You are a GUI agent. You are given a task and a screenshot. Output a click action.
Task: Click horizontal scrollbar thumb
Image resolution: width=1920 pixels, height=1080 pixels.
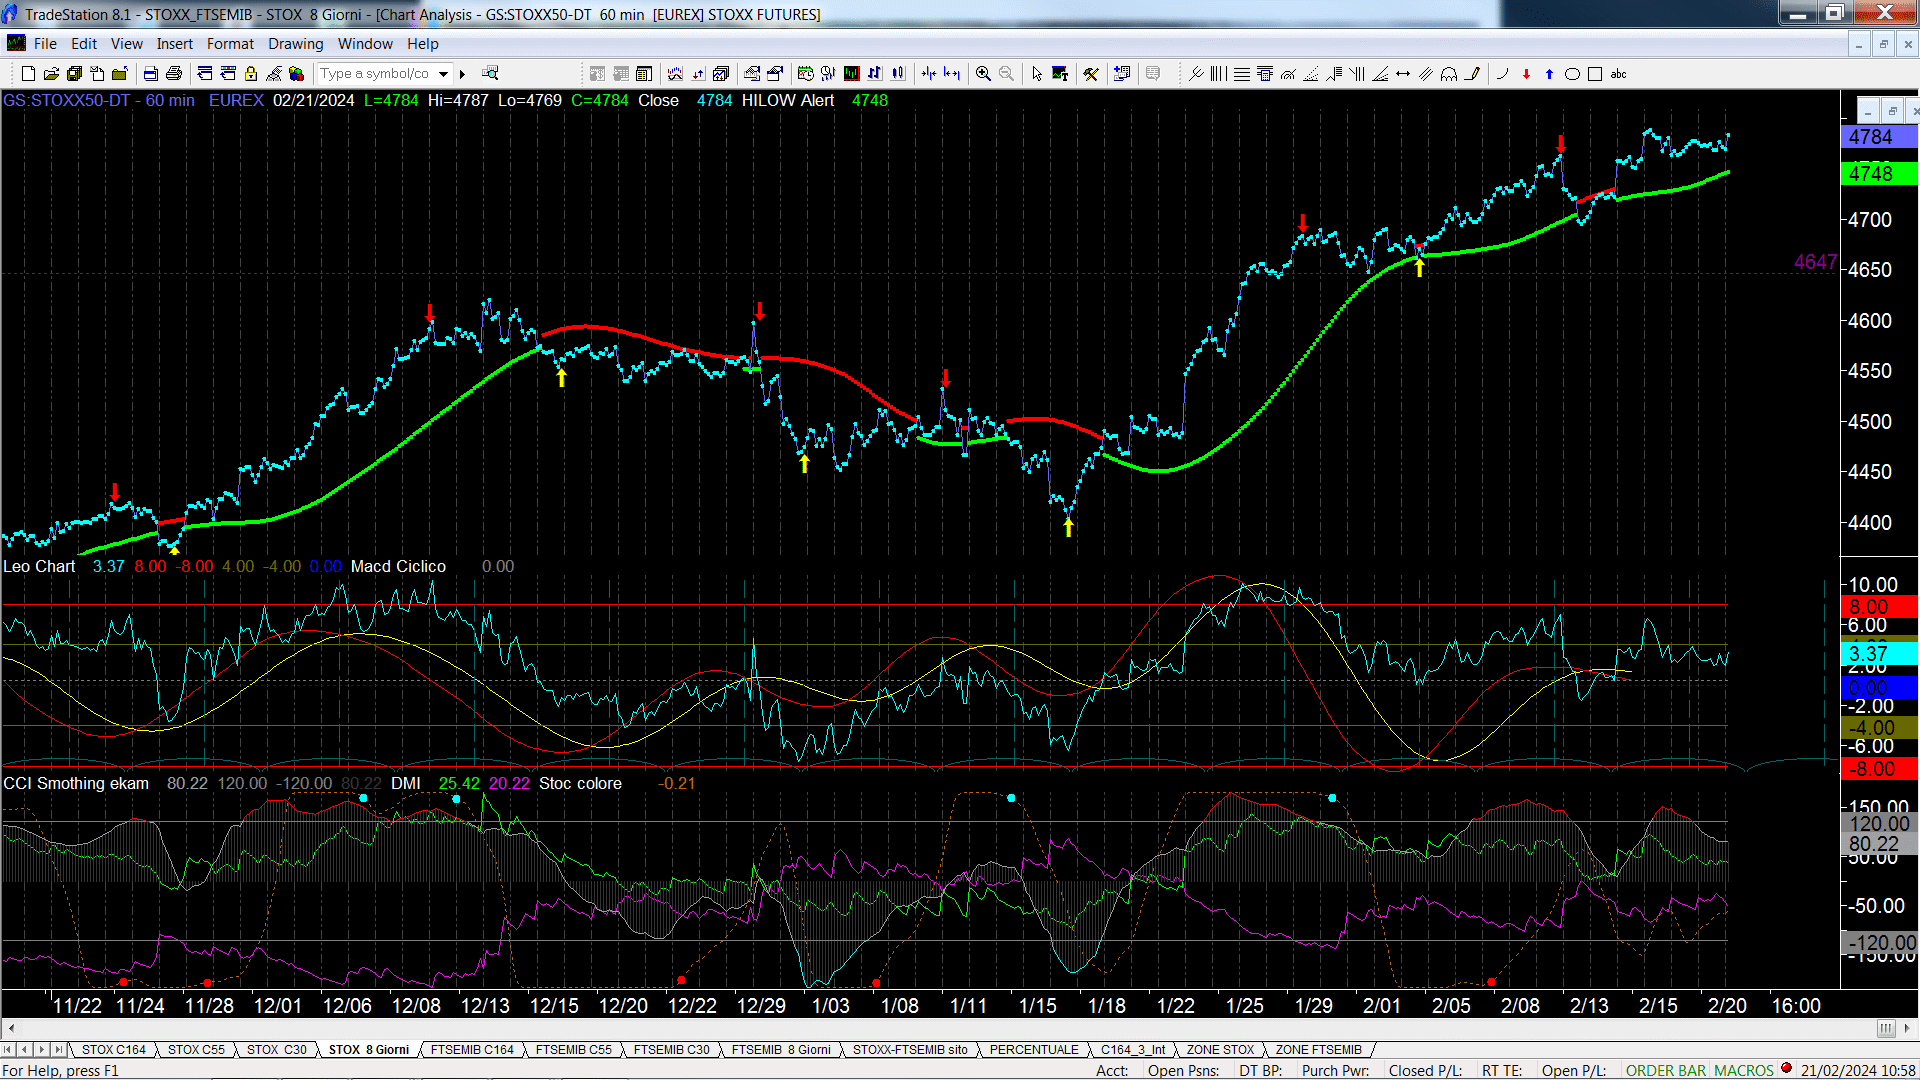pyautogui.click(x=1886, y=1028)
